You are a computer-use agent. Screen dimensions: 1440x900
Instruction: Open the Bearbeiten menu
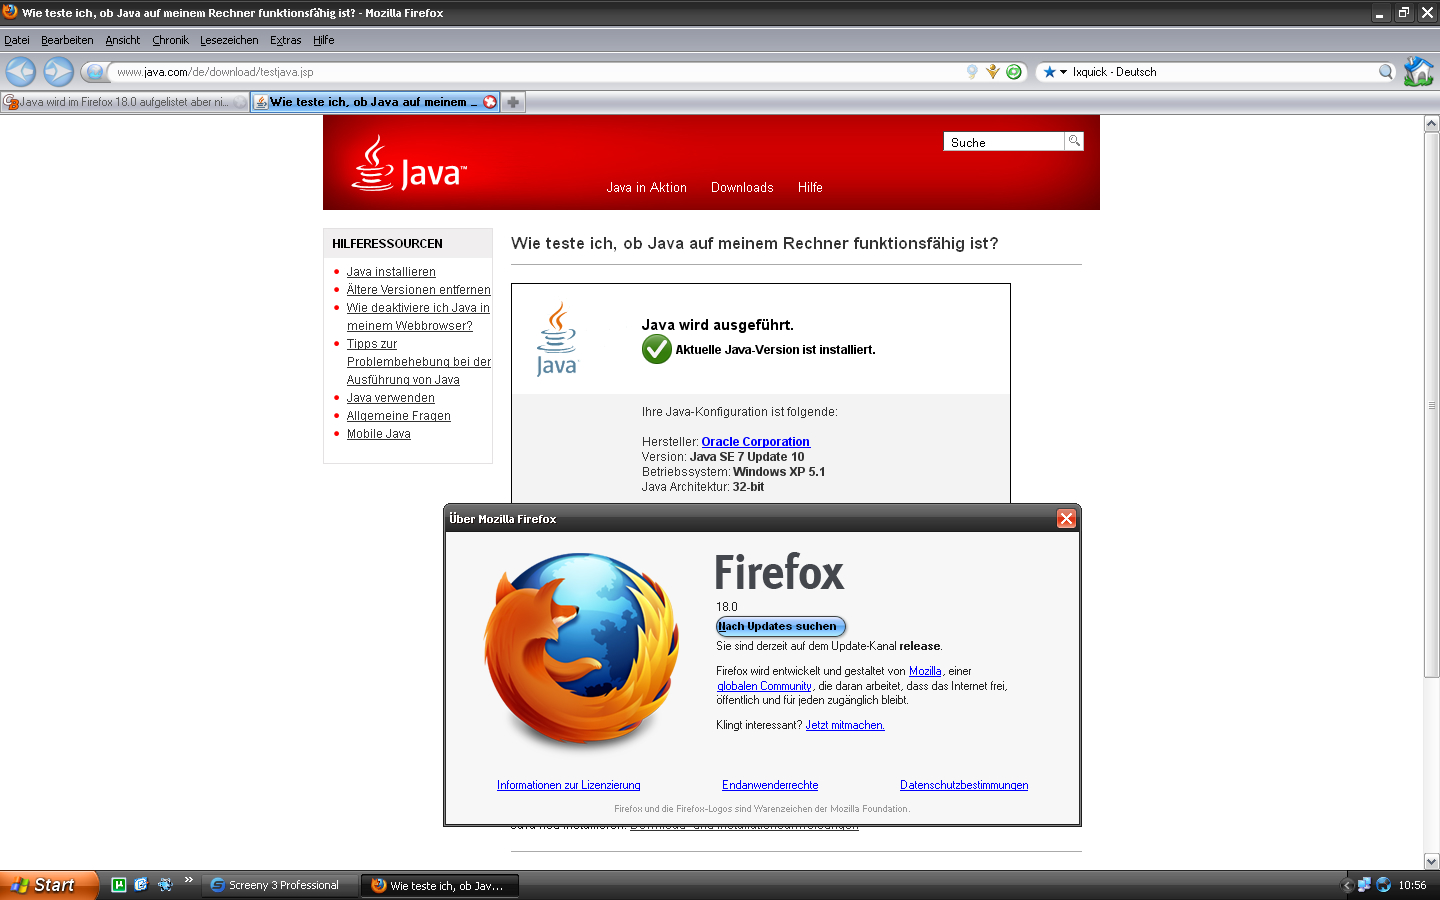point(67,40)
